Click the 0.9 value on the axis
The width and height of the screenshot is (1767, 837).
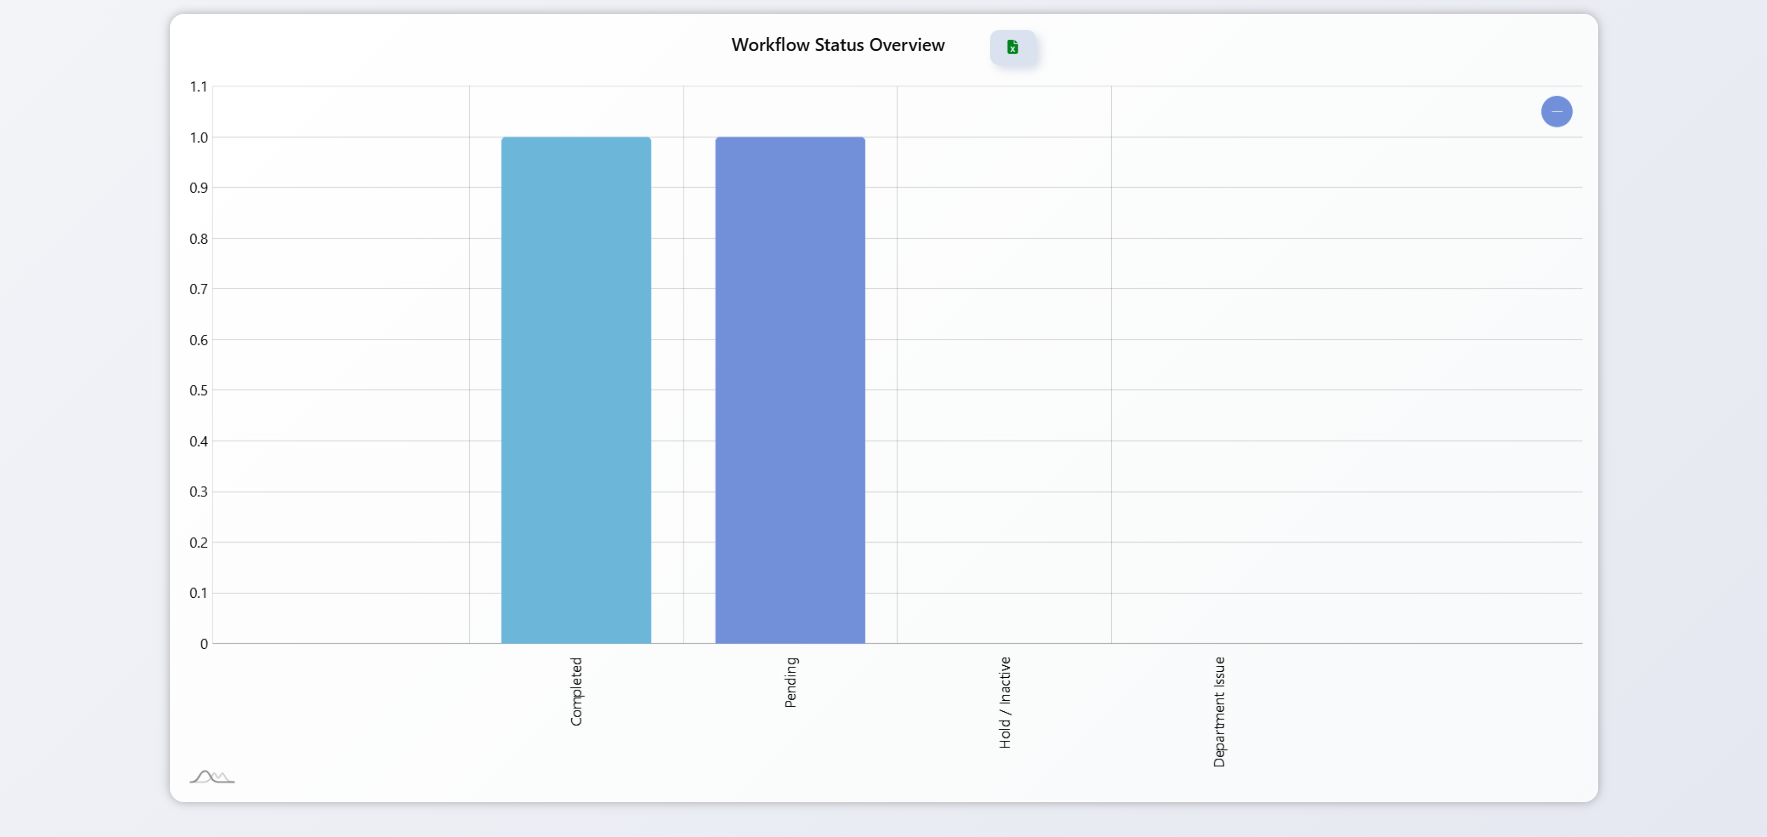pyautogui.click(x=199, y=188)
